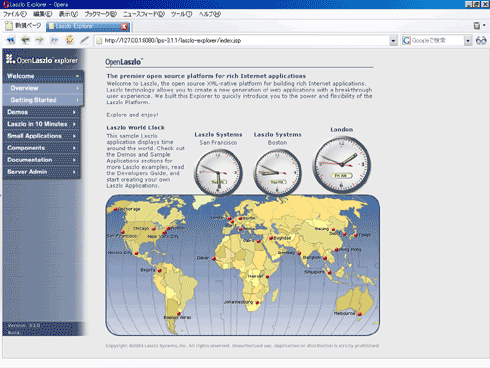Click the Baghdad marker on map

click(x=271, y=238)
